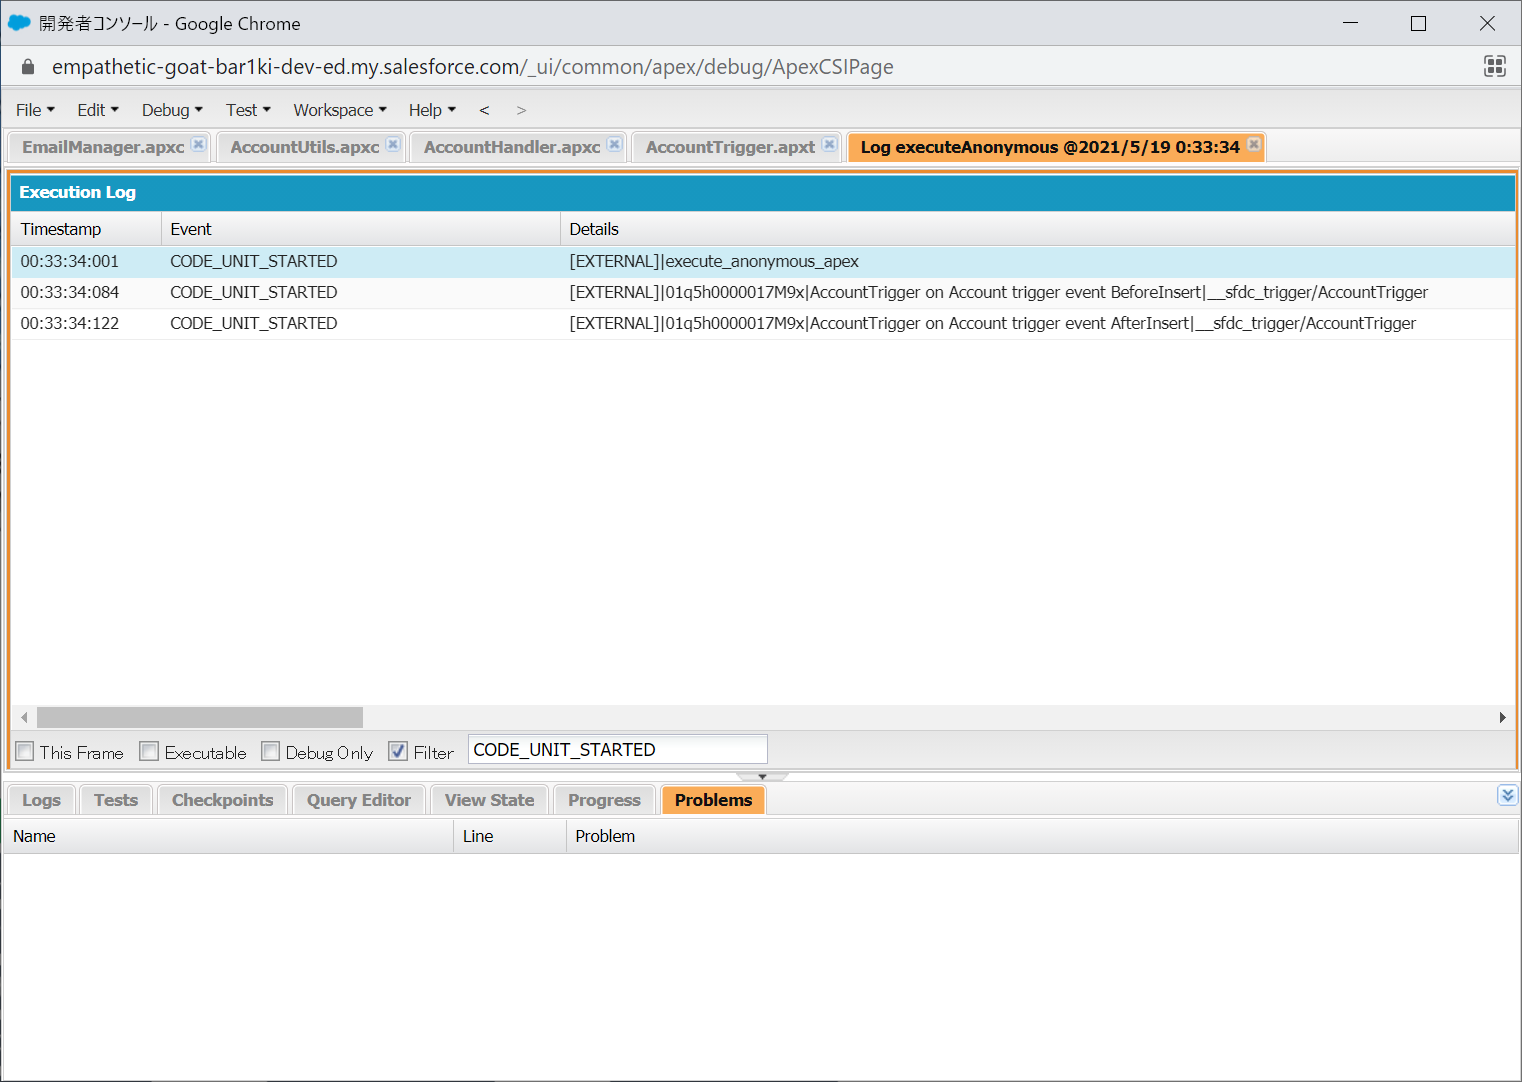Open the Progress tab
1522x1082 pixels.
(604, 800)
